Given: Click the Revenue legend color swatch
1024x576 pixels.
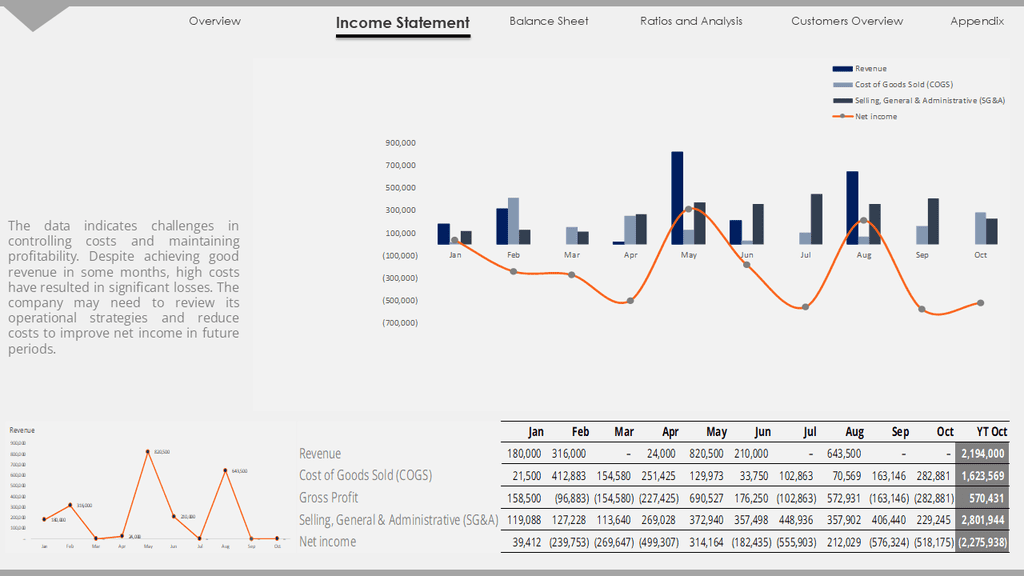Looking at the screenshot, I should tap(842, 69).
